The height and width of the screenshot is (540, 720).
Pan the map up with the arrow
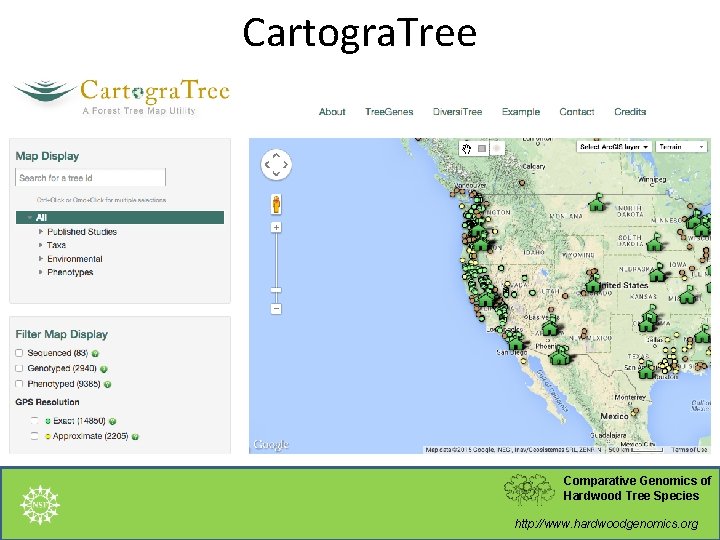276,155
